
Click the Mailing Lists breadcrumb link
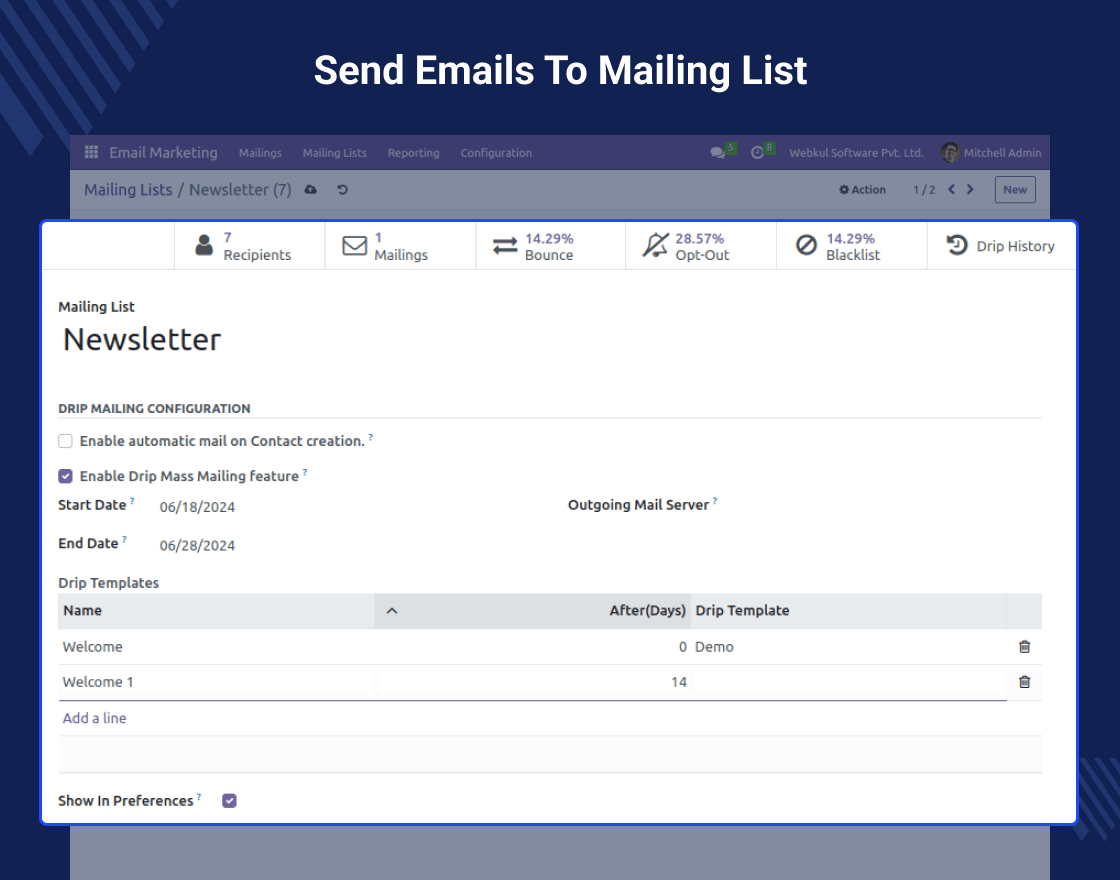pyautogui.click(x=129, y=190)
